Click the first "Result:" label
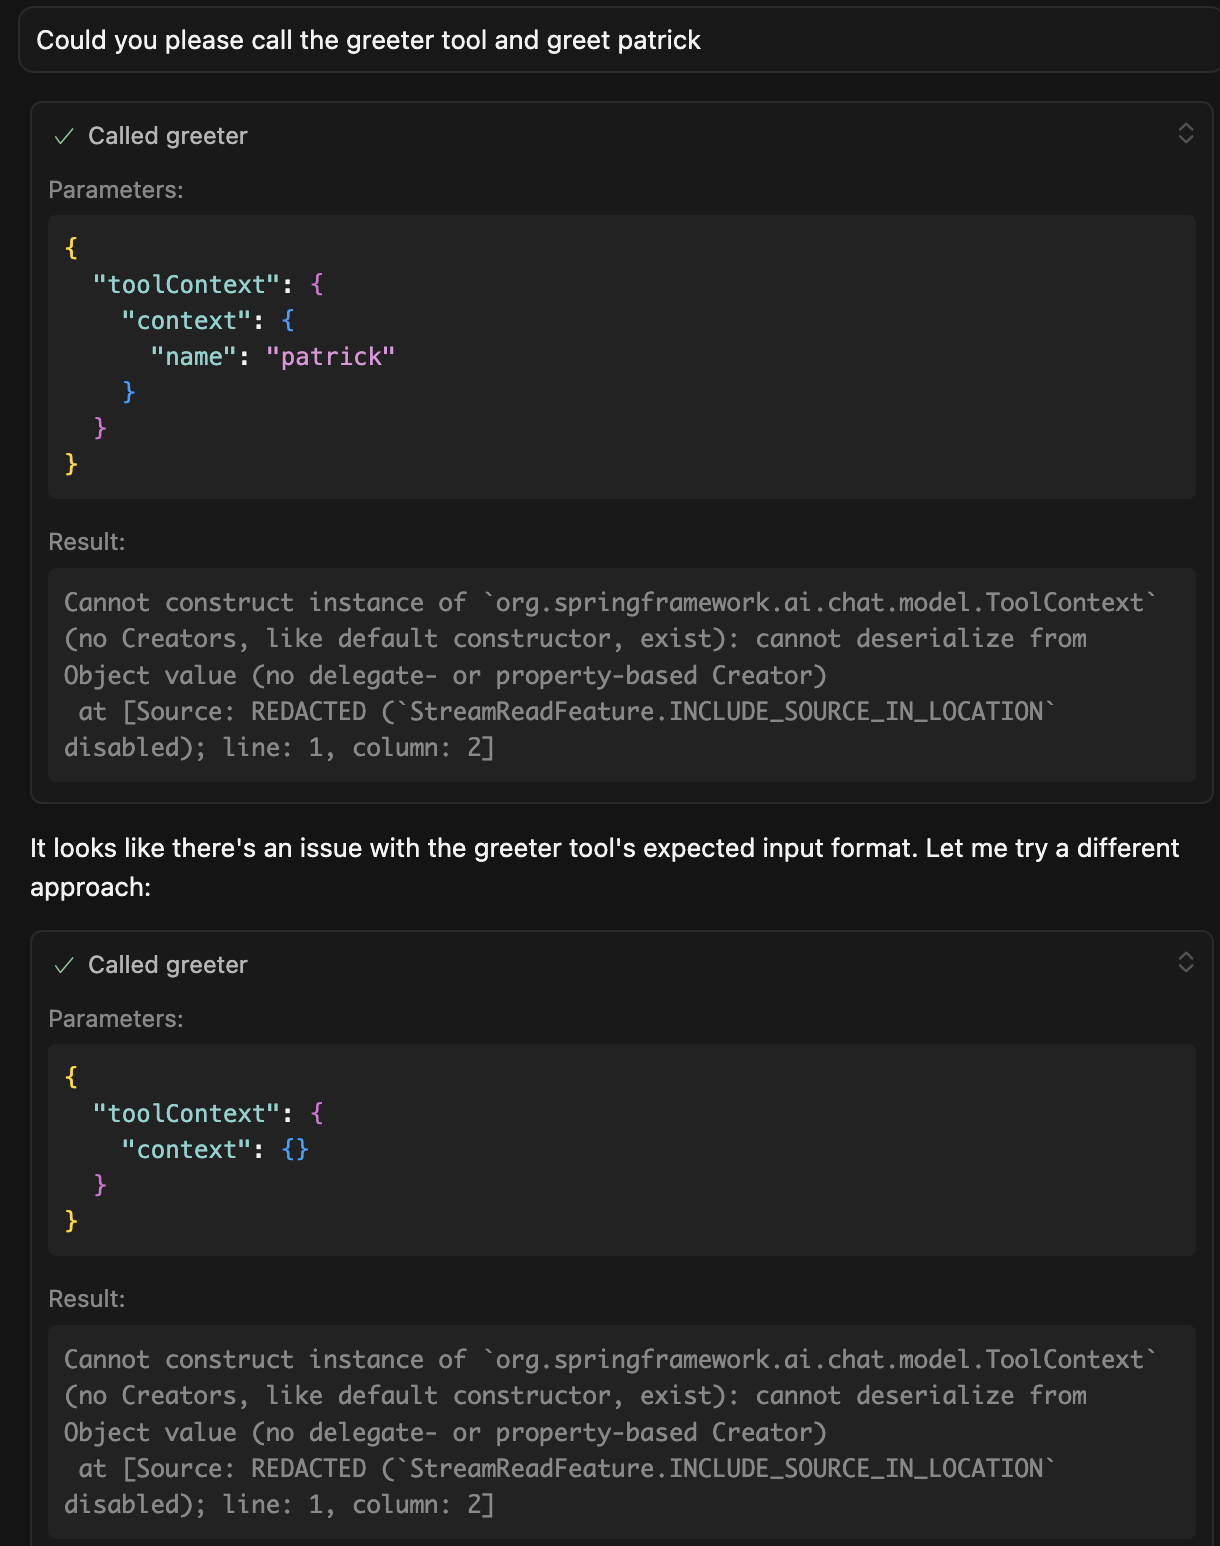 [87, 542]
